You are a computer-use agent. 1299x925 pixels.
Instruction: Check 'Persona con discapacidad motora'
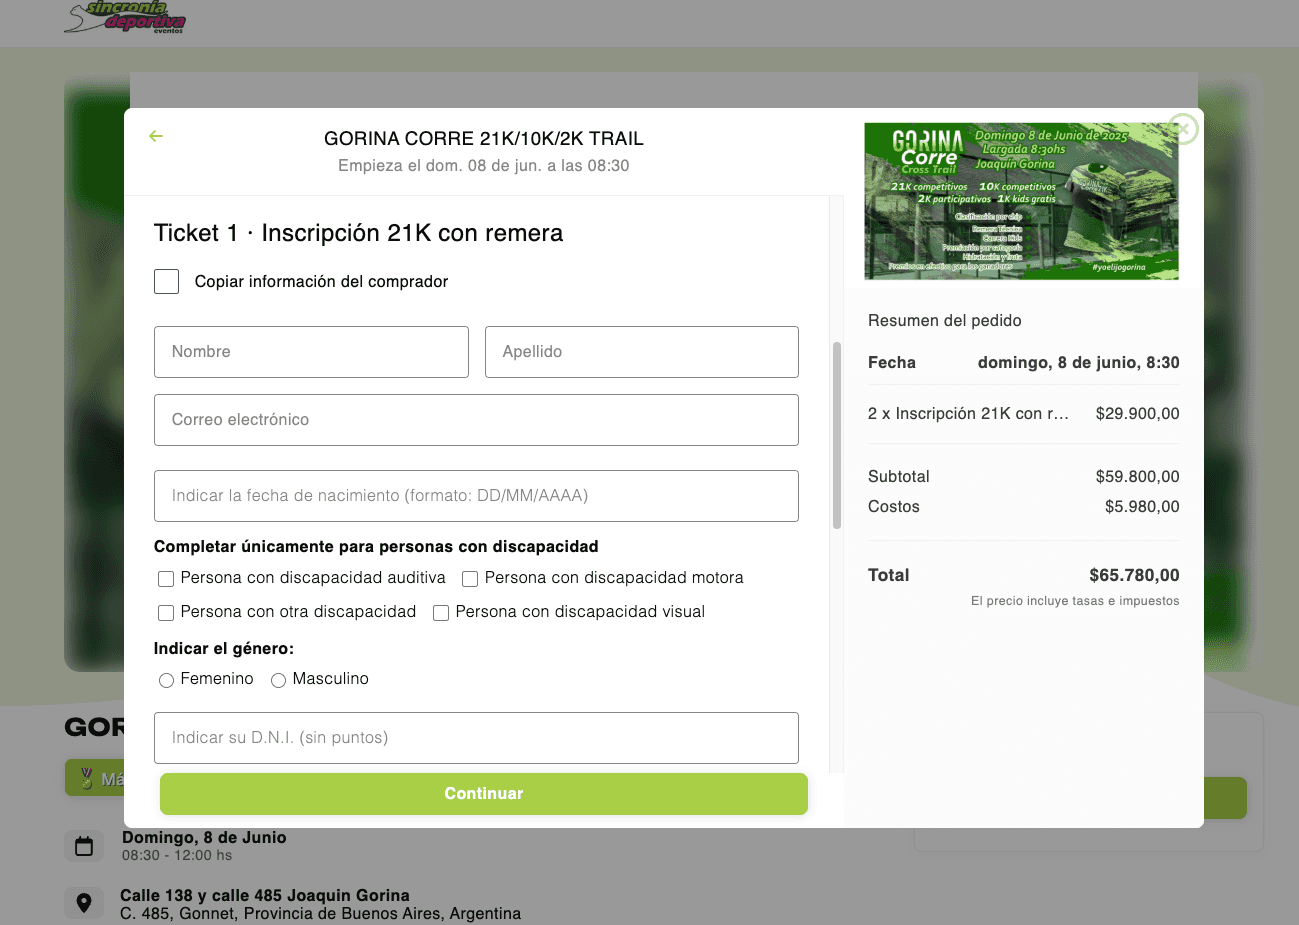coord(470,579)
